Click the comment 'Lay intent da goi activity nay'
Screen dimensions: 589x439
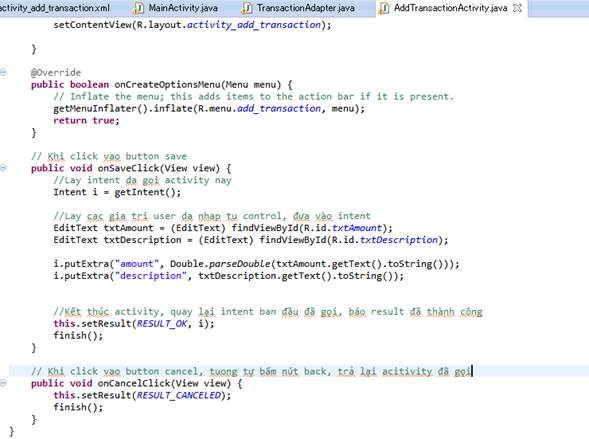click(142, 180)
